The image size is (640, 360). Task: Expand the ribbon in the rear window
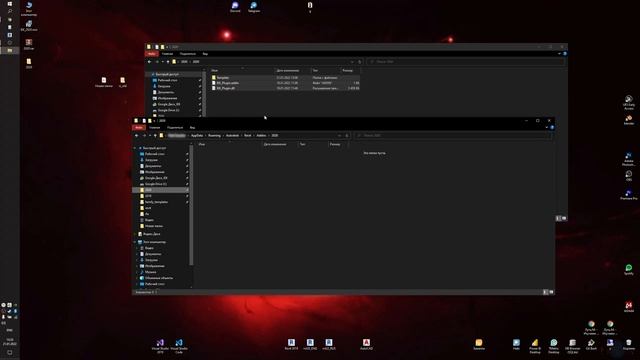[560, 53]
